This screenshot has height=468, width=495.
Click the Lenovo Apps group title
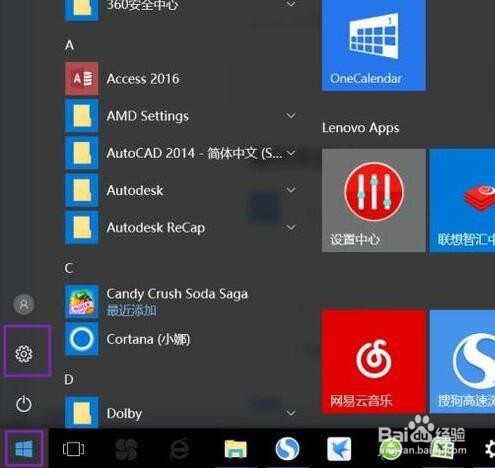pyautogui.click(x=360, y=128)
